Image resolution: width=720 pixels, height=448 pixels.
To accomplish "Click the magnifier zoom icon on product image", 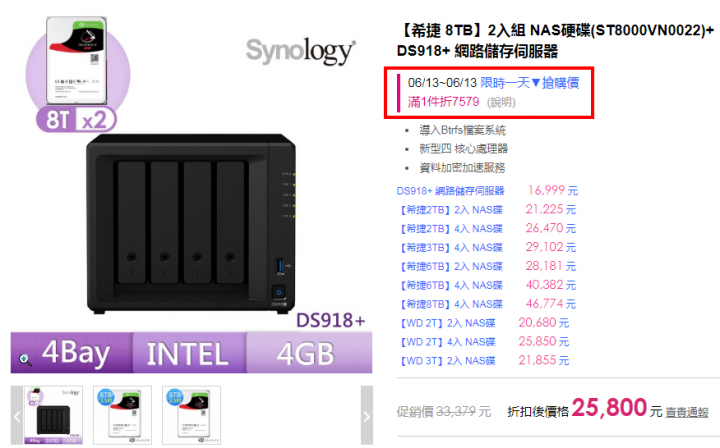I will (x=25, y=360).
